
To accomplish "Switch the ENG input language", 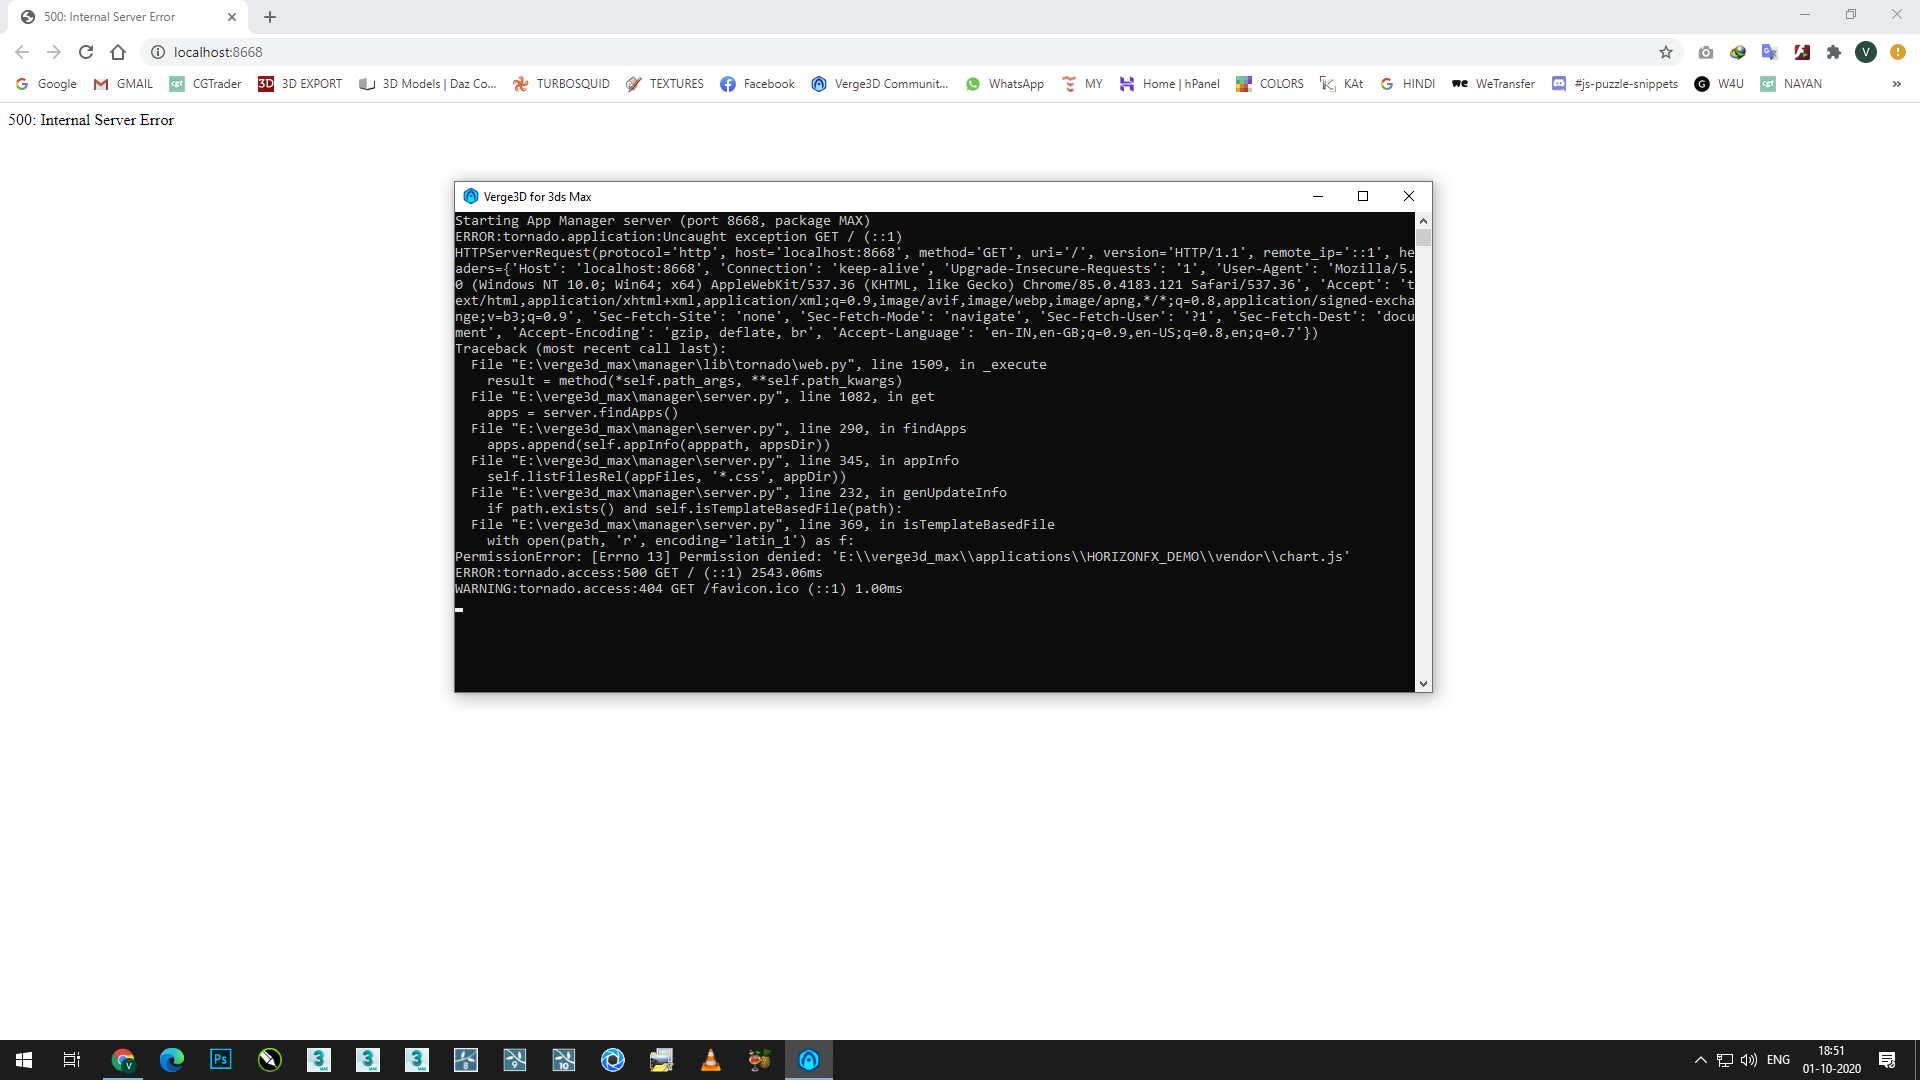I will (1778, 1060).
